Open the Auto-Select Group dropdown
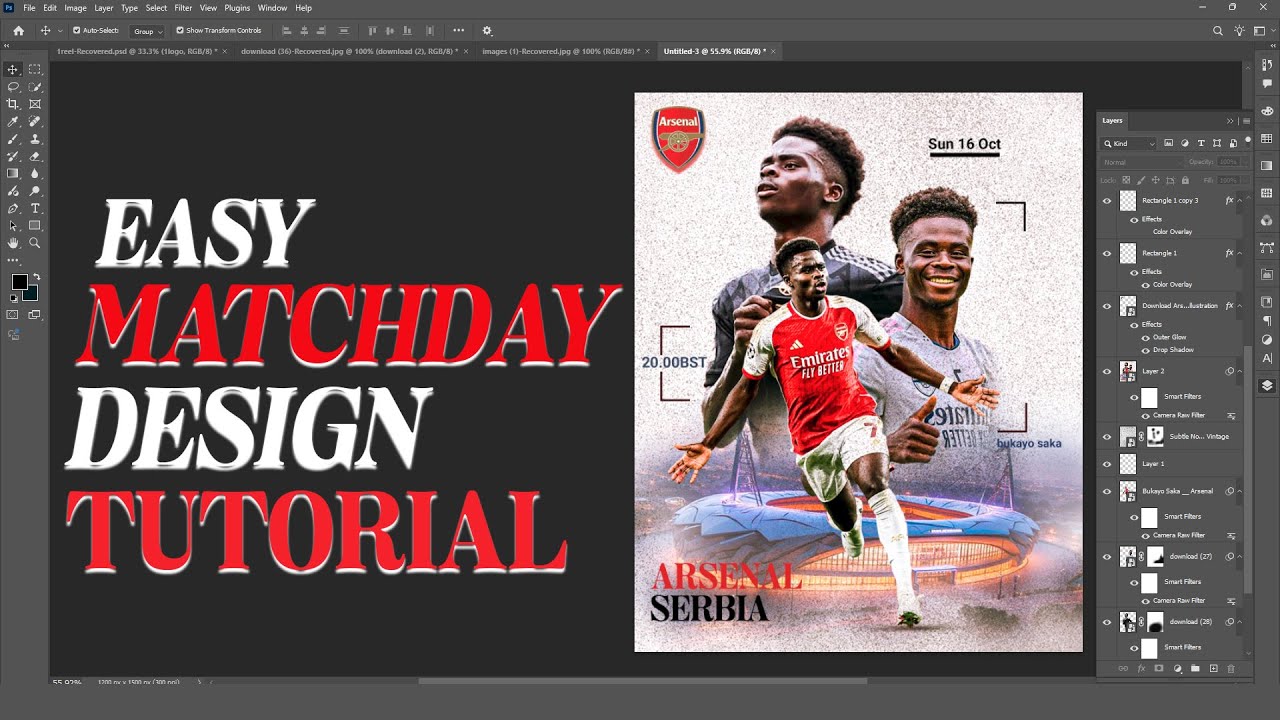The height and width of the screenshot is (720, 1280). pos(147,31)
